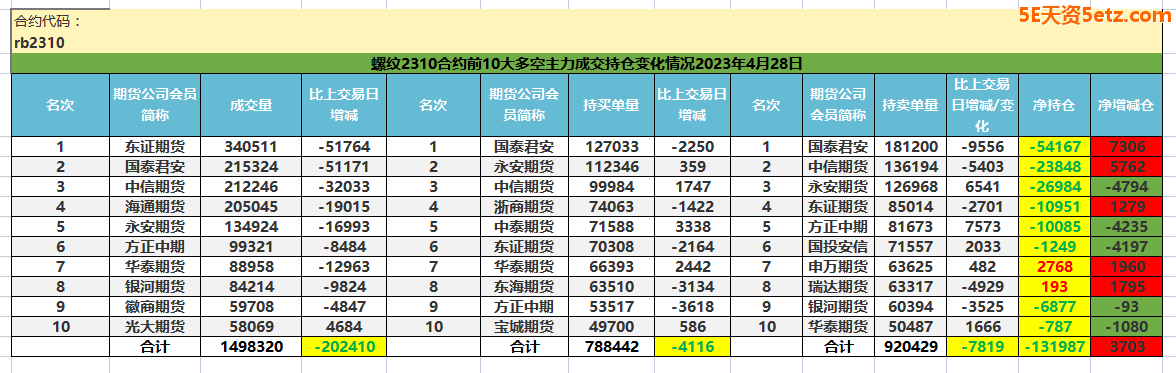Select the net total cell -131987
The image size is (1176, 373).
pos(1054,346)
